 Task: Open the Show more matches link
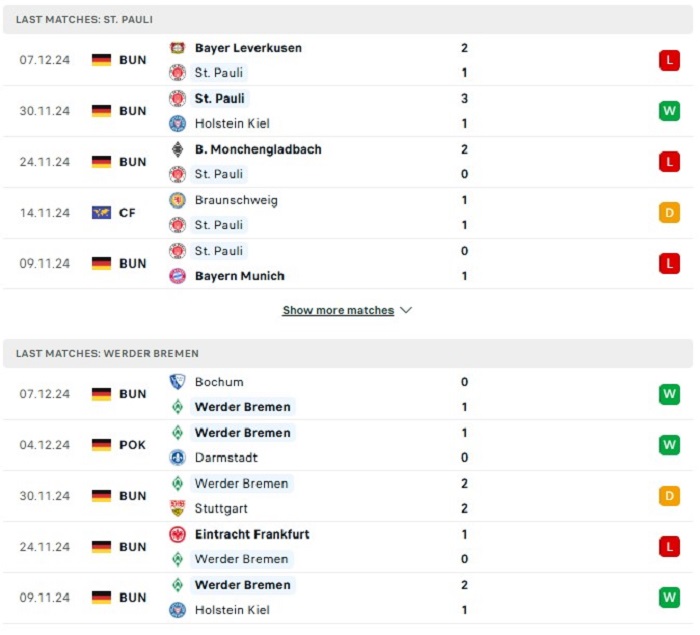pyautogui.click(x=338, y=310)
